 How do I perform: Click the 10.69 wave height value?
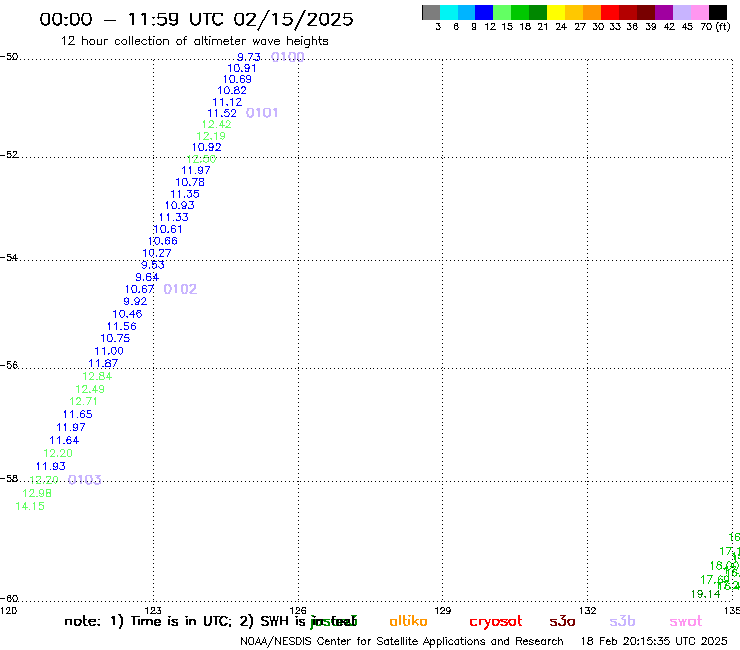237,79
